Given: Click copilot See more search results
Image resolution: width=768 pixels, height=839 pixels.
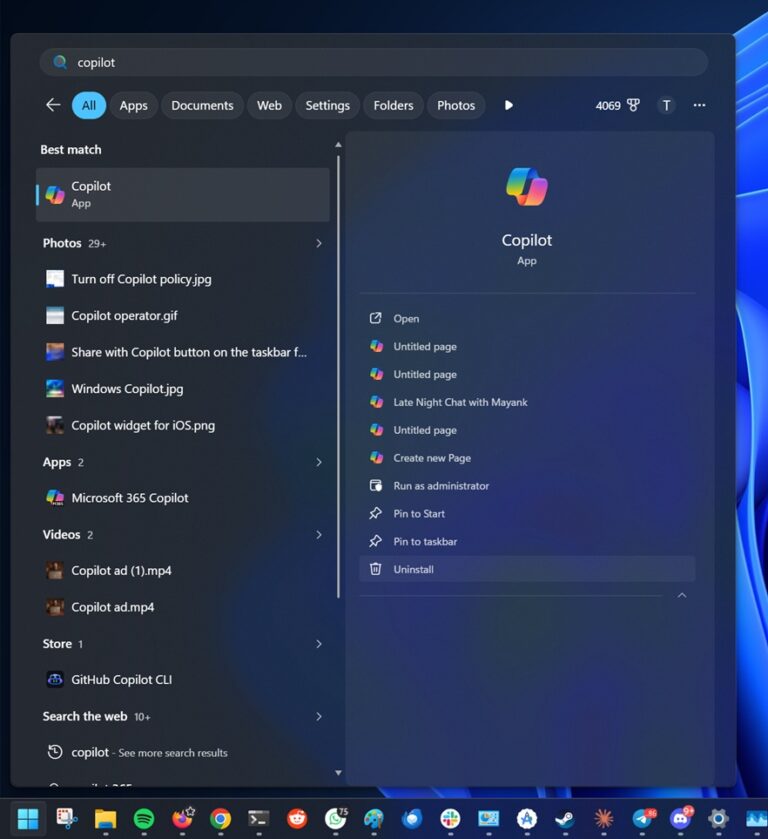Looking at the screenshot, I should (x=183, y=752).
